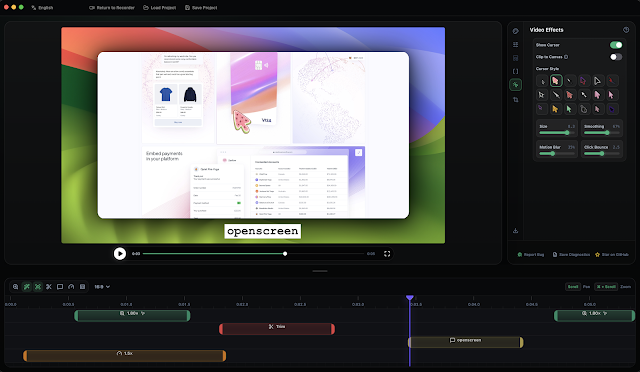Open the 16:9 aspect ratio dropdown

[102, 287]
